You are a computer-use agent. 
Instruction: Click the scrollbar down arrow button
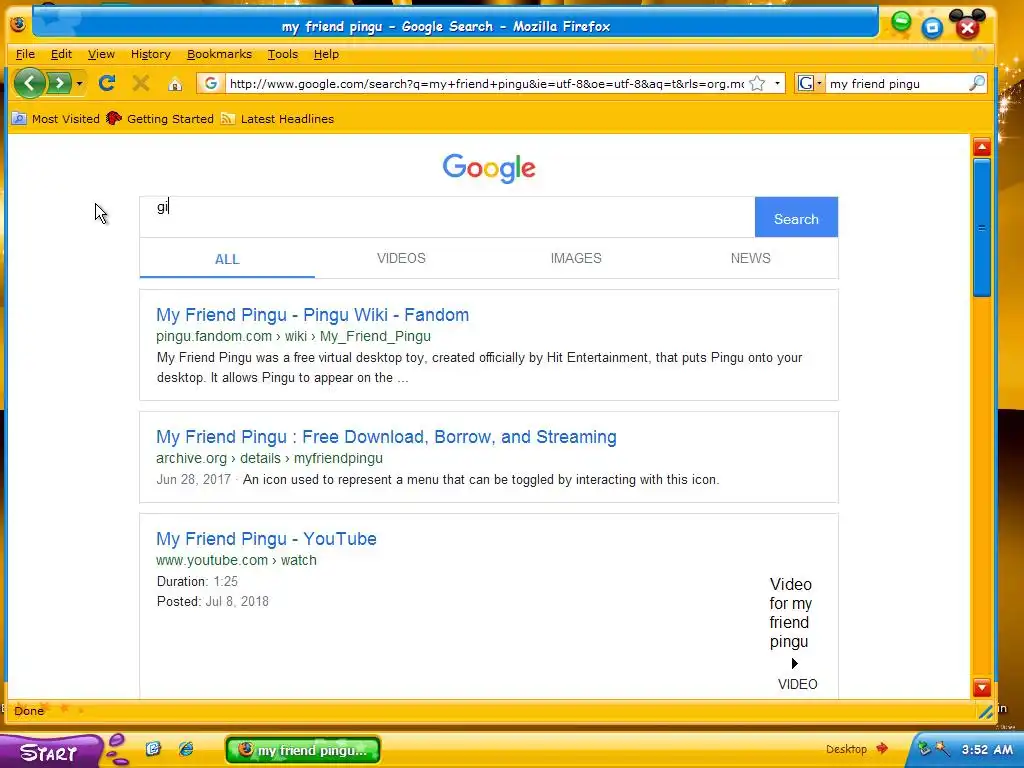pos(982,688)
